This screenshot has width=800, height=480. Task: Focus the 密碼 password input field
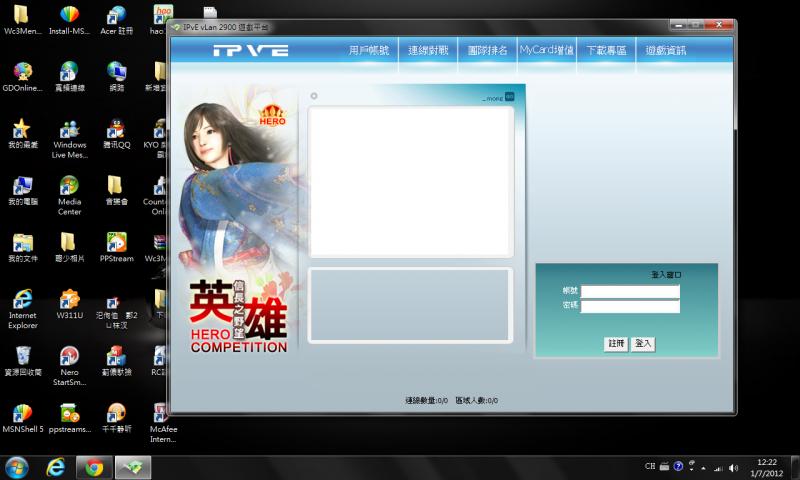click(x=630, y=306)
